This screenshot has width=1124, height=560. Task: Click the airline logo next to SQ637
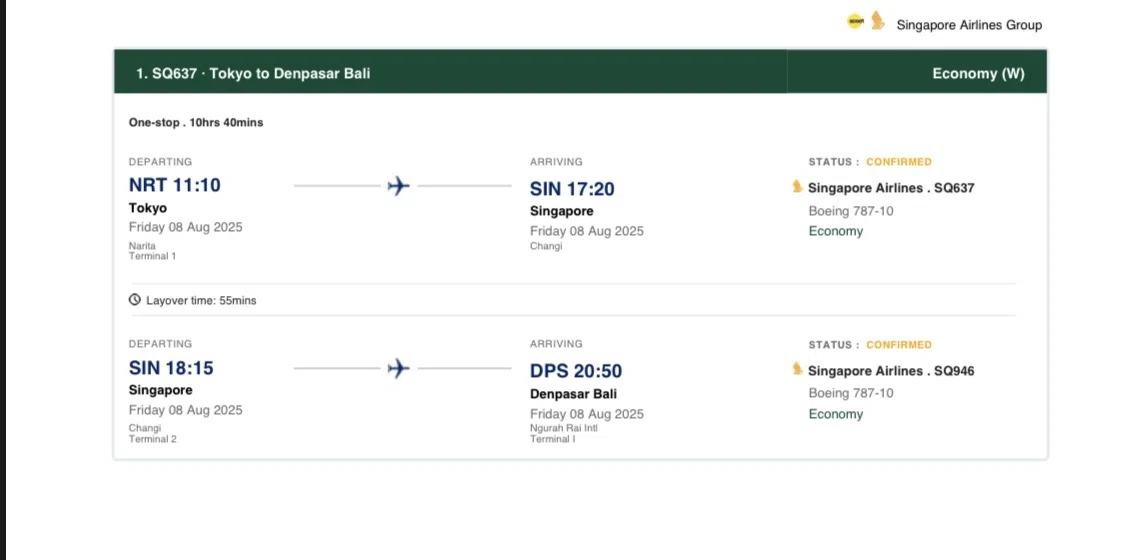797,187
